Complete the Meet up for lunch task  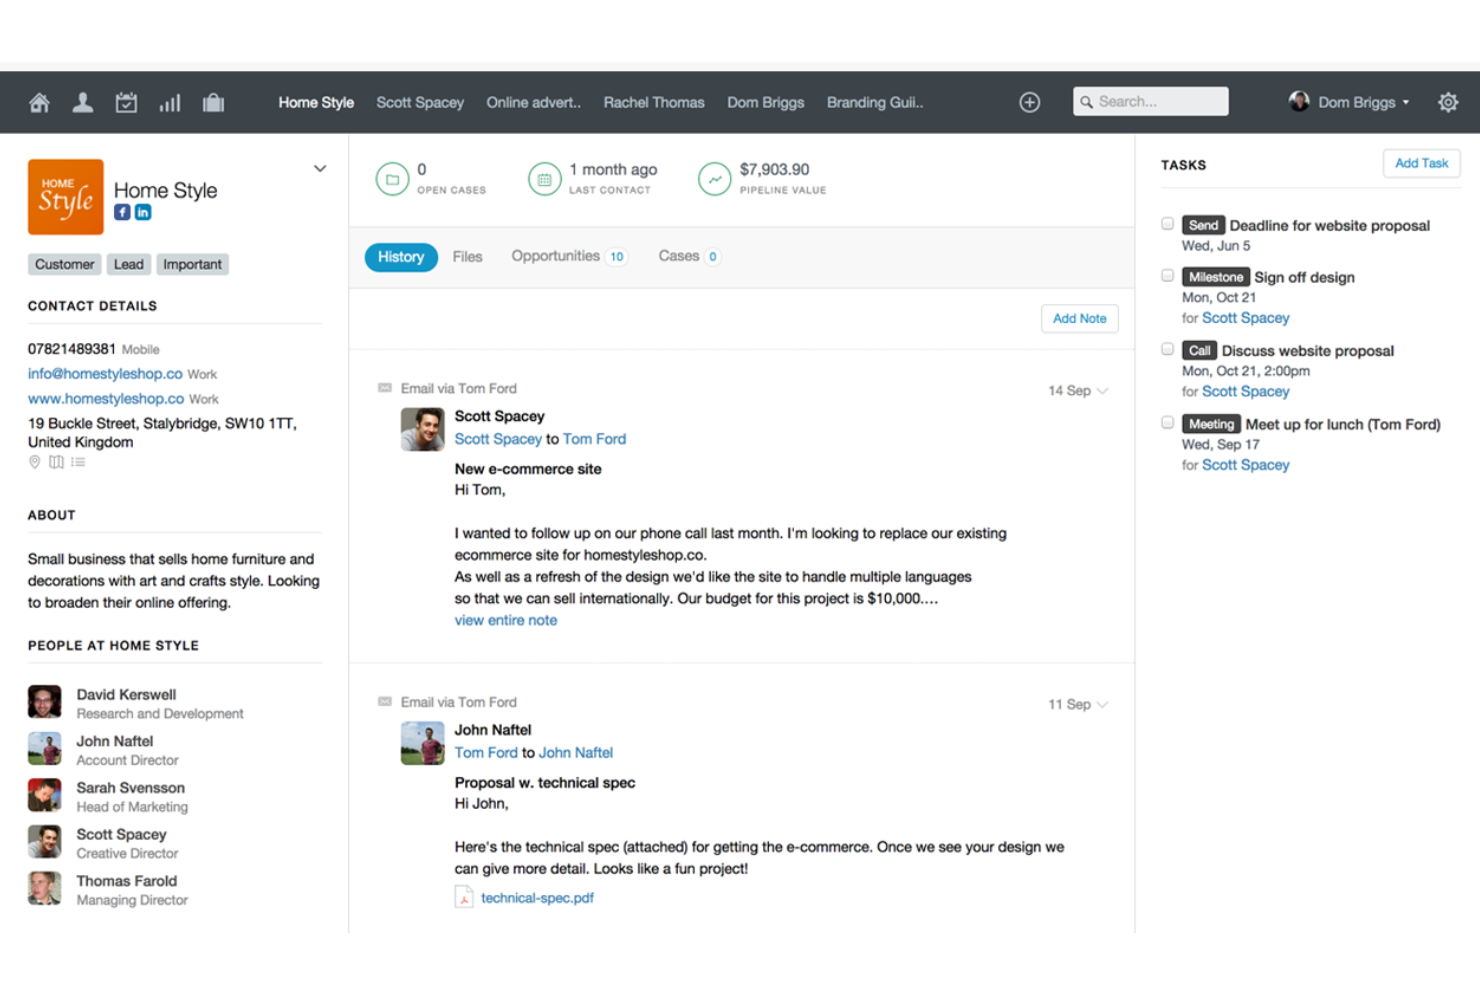[1167, 422]
